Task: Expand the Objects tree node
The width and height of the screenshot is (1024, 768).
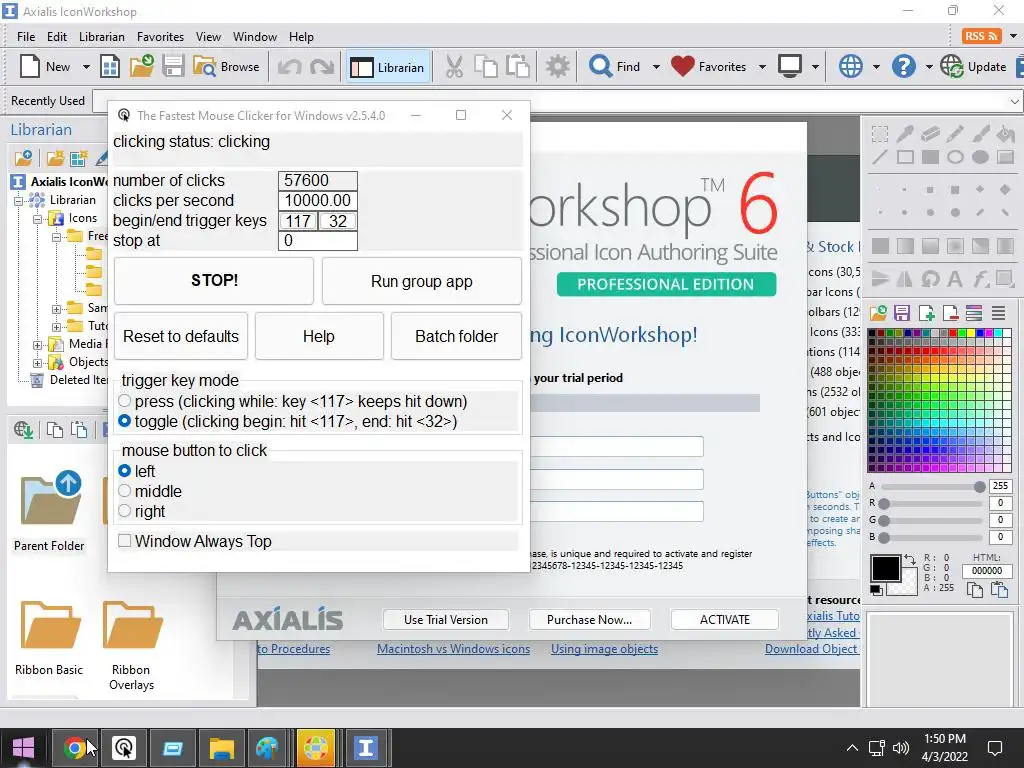Action: coord(37,362)
